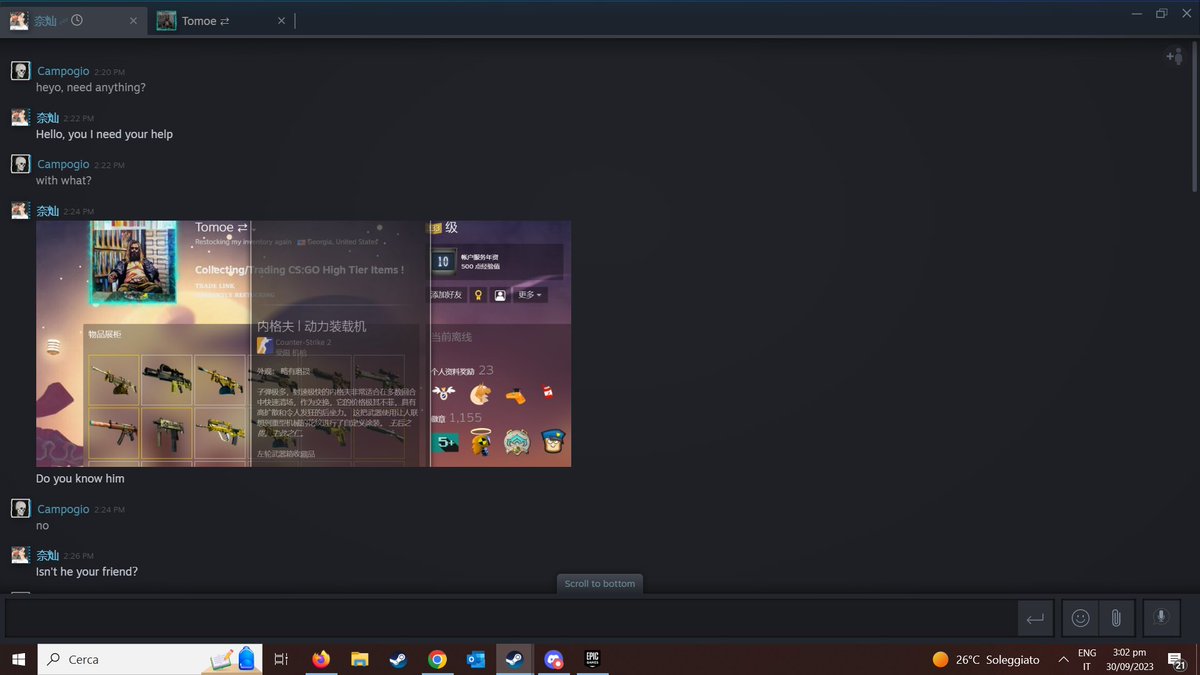The width and height of the screenshot is (1200, 675).
Task: Click the Steam taskbar icon between File Explorer and Chrome
Action: pyautogui.click(x=398, y=659)
